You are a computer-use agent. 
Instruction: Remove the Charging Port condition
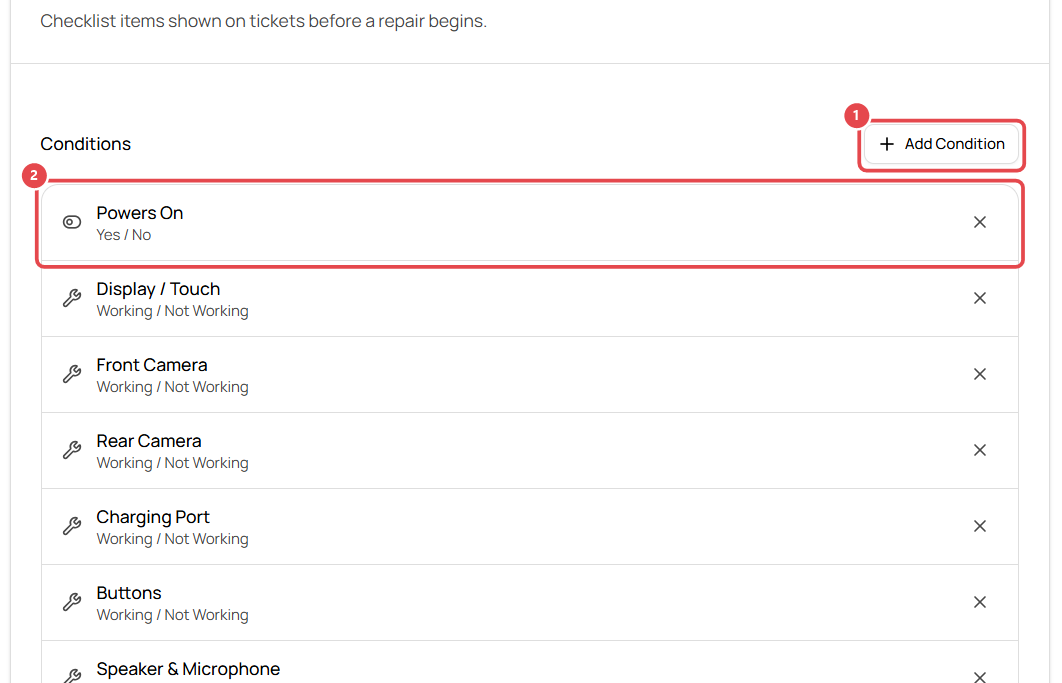(x=979, y=526)
